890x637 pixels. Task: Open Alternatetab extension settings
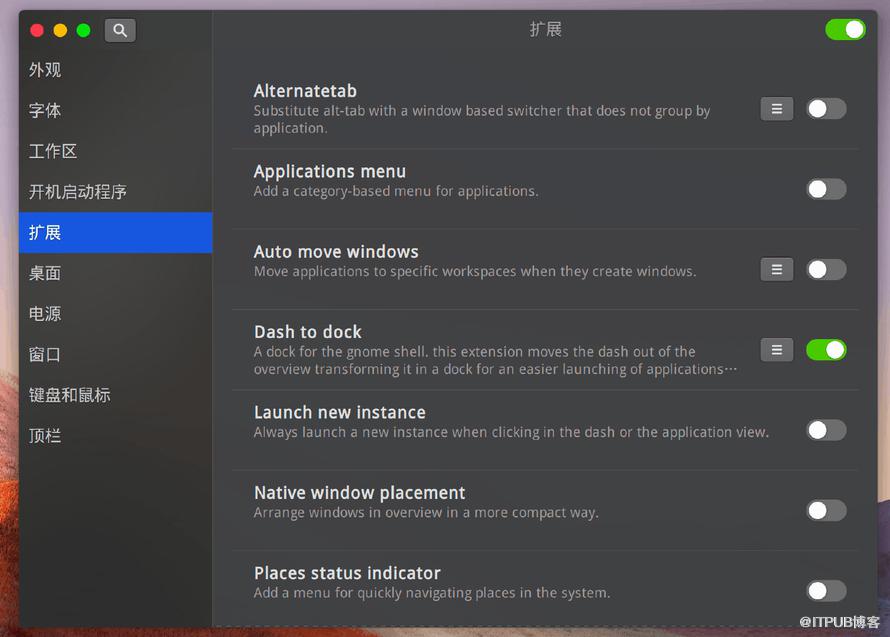click(x=776, y=109)
